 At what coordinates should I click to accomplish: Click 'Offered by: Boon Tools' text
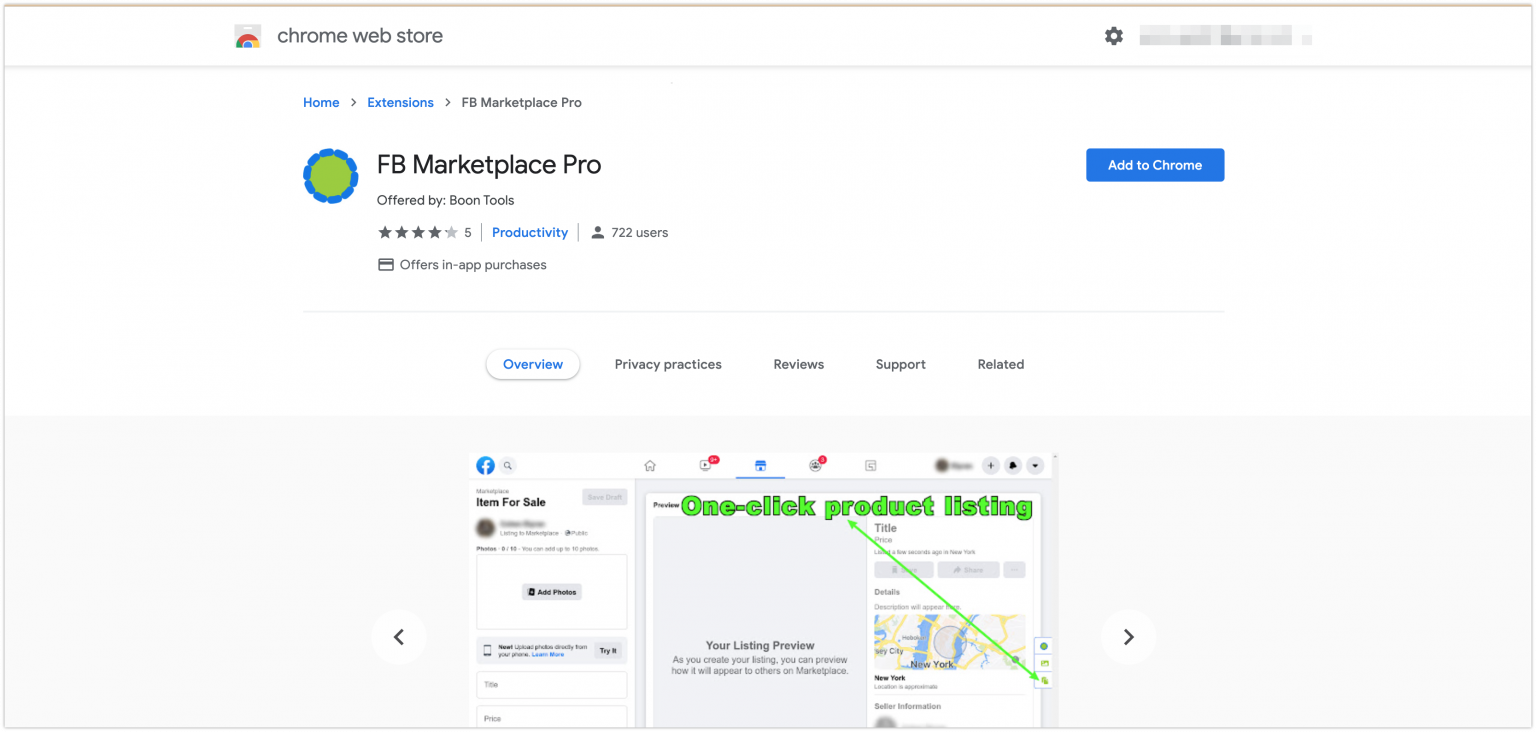coord(446,200)
